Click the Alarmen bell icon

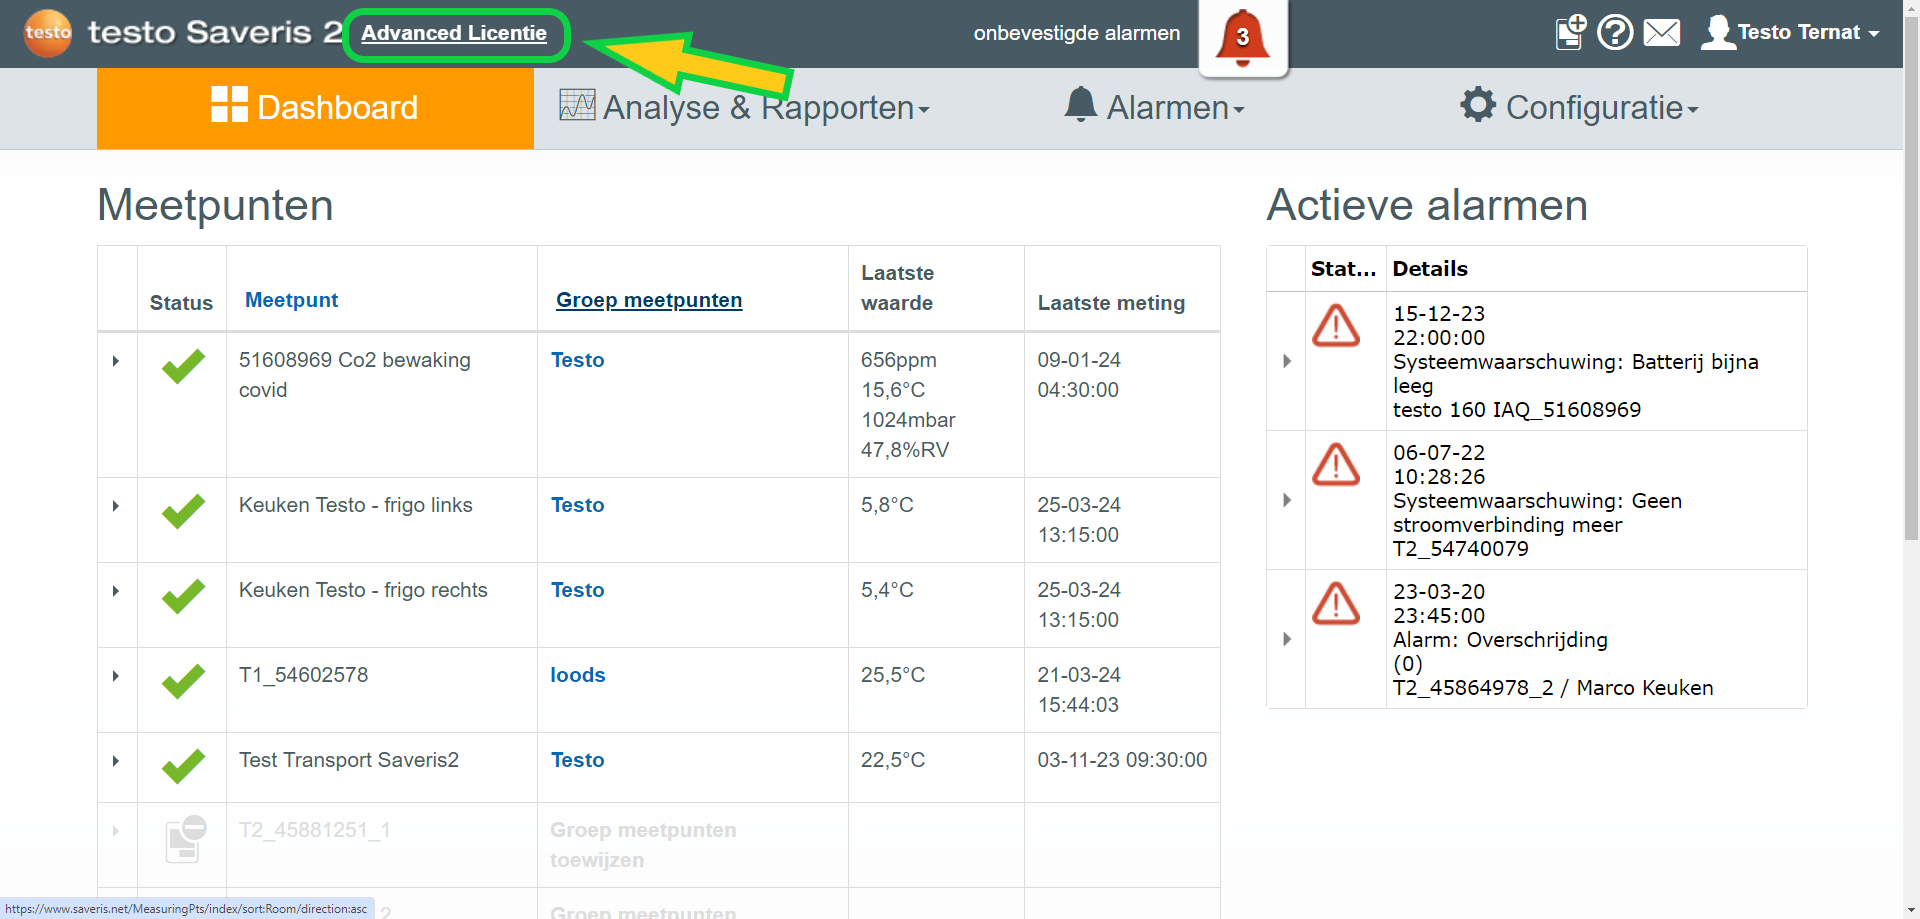point(1081,104)
